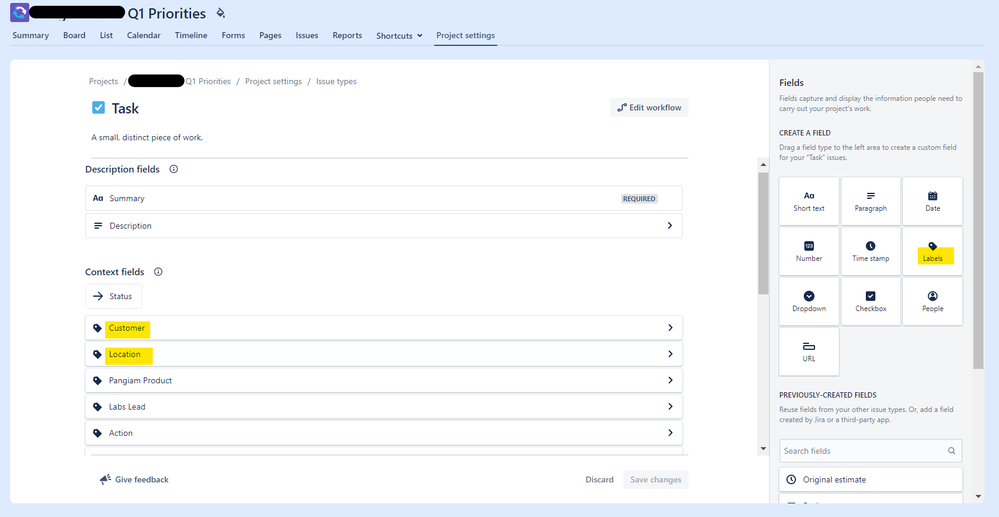The width and height of the screenshot is (999, 517).
Task: Switch to the Calendar tab
Action: pos(143,36)
